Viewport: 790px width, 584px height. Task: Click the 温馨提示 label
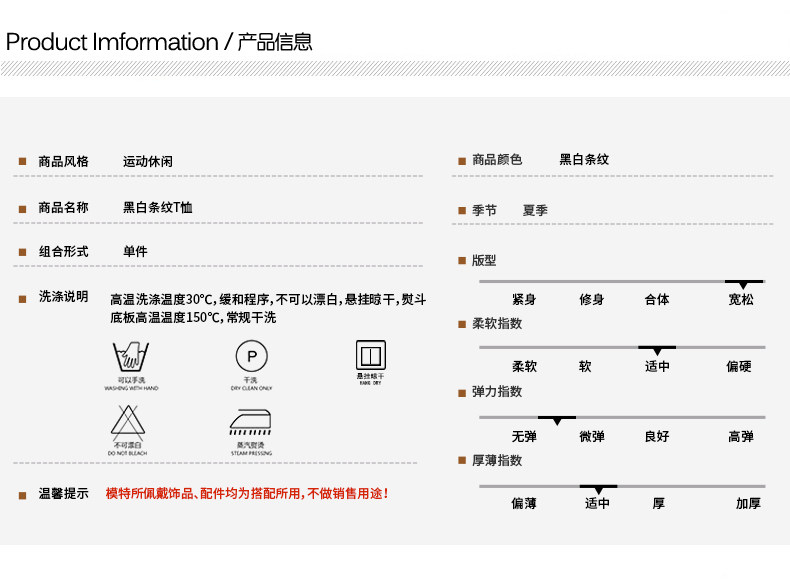coord(63,493)
